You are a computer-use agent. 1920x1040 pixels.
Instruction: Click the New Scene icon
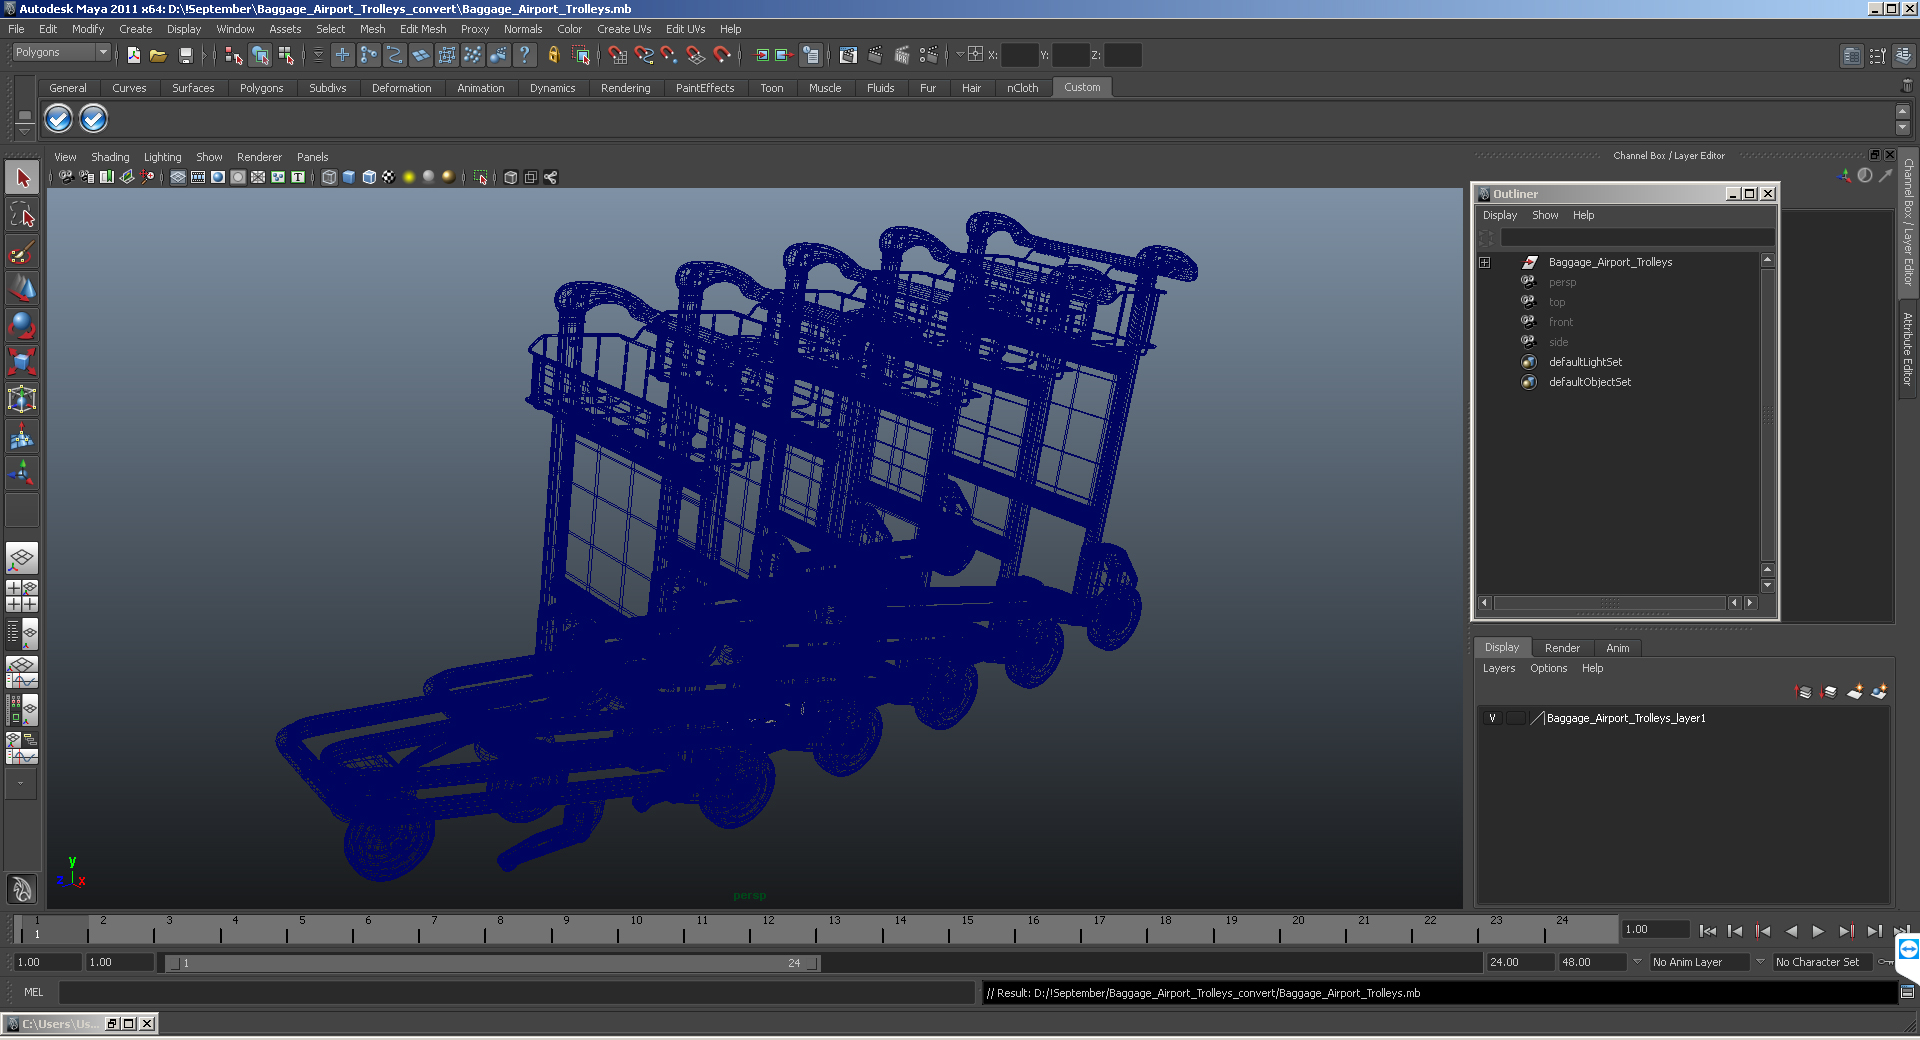tap(133, 55)
